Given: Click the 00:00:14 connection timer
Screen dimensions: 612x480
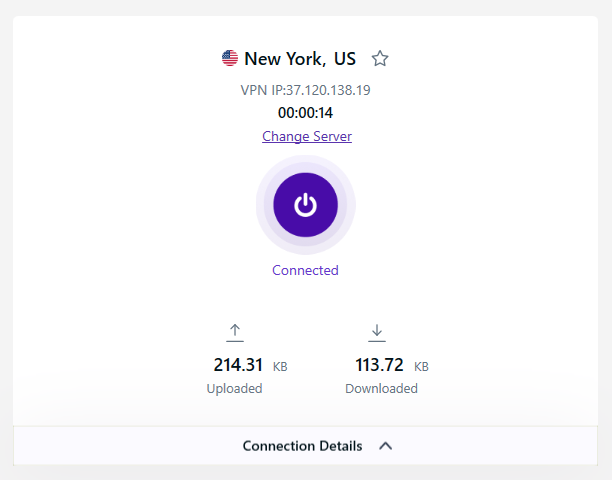Looking at the screenshot, I should pos(305,113).
